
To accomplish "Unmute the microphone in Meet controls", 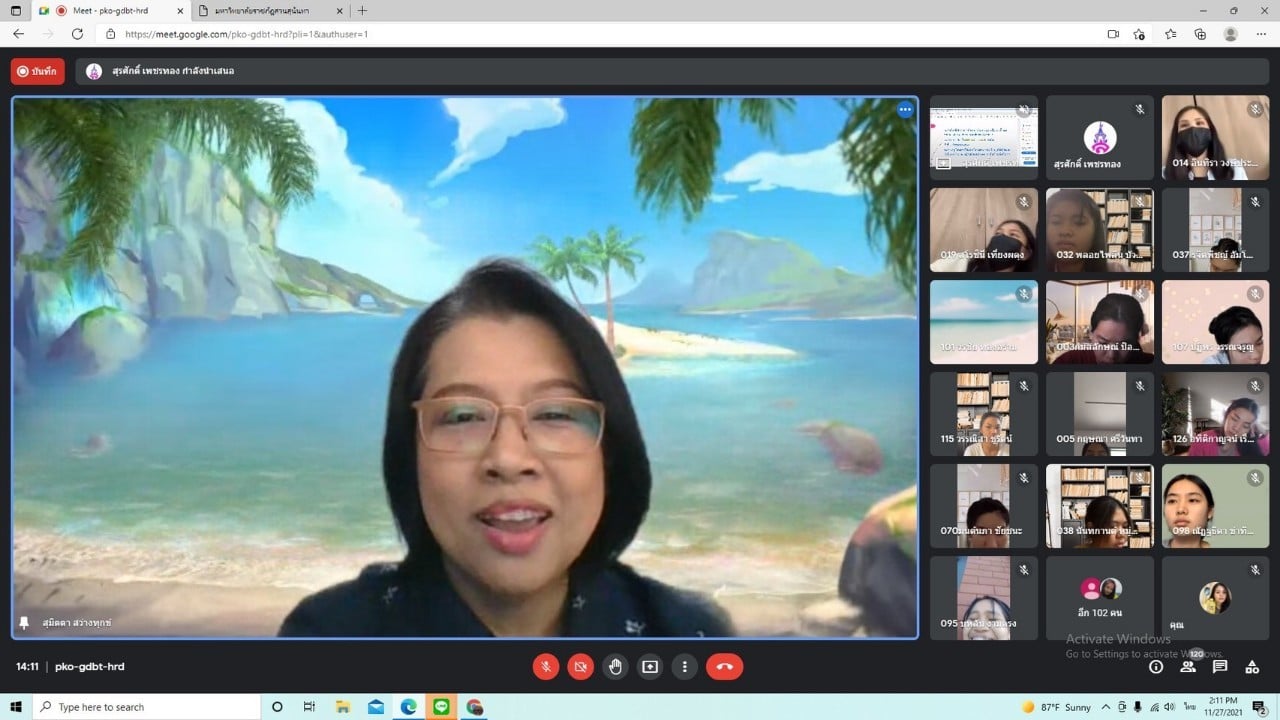I will (546, 666).
